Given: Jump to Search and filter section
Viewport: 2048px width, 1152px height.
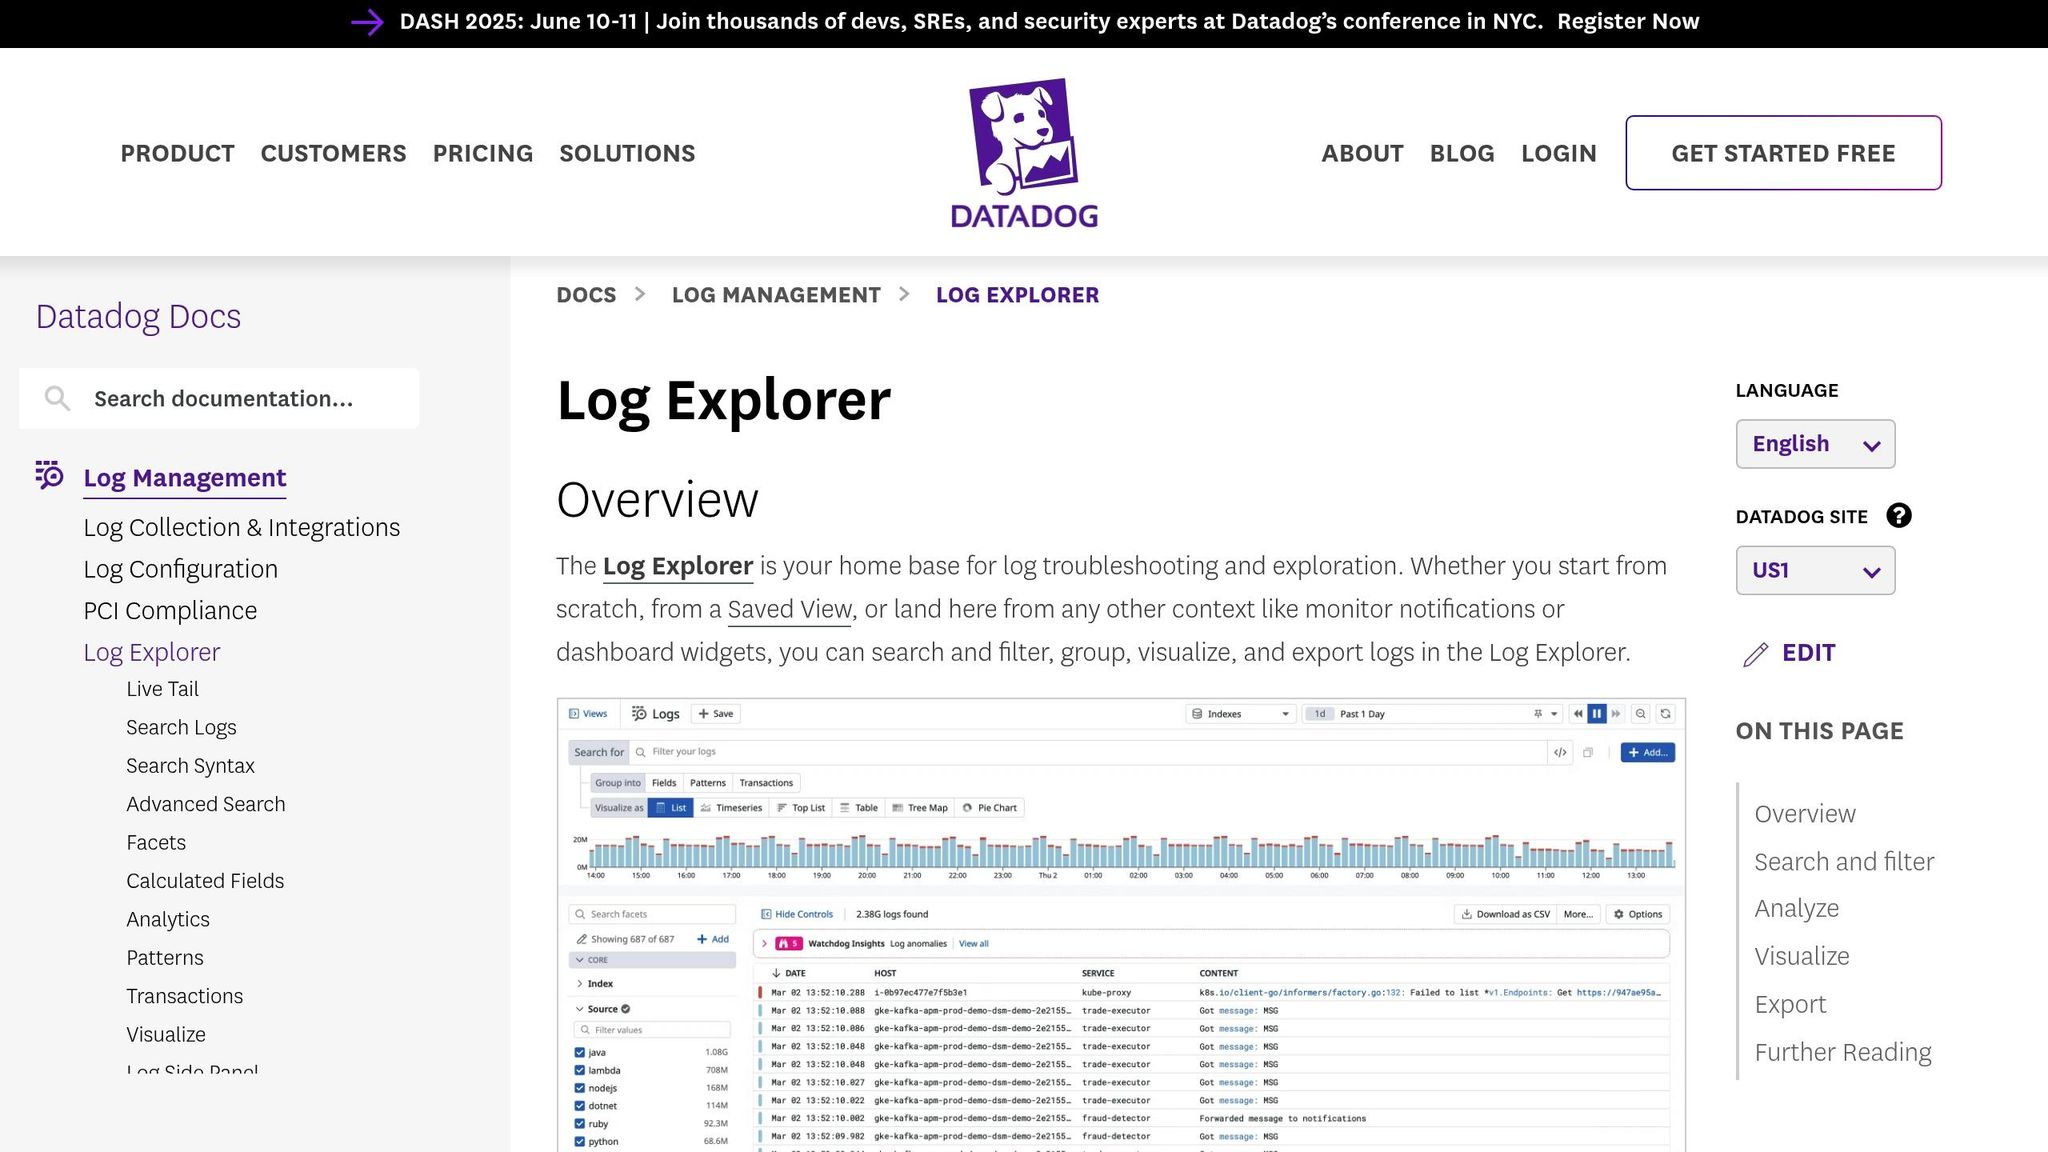Looking at the screenshot, I should (1844, 862).
